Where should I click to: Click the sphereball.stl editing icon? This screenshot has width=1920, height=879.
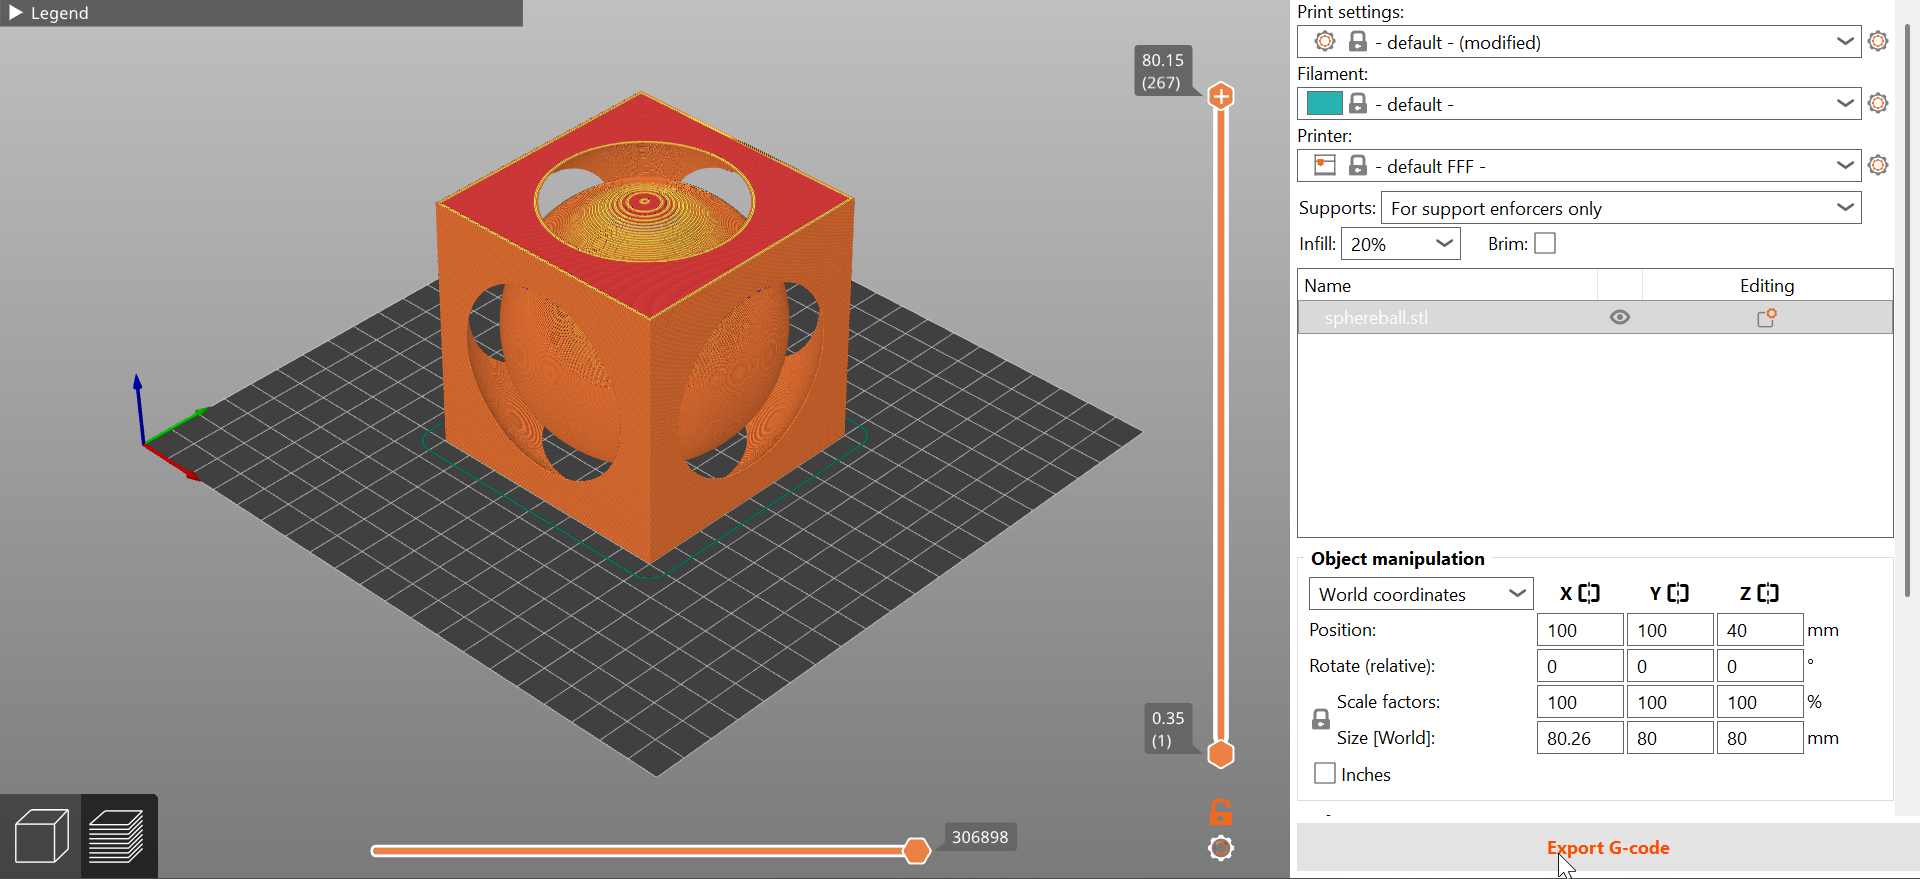coord(1766,318)
